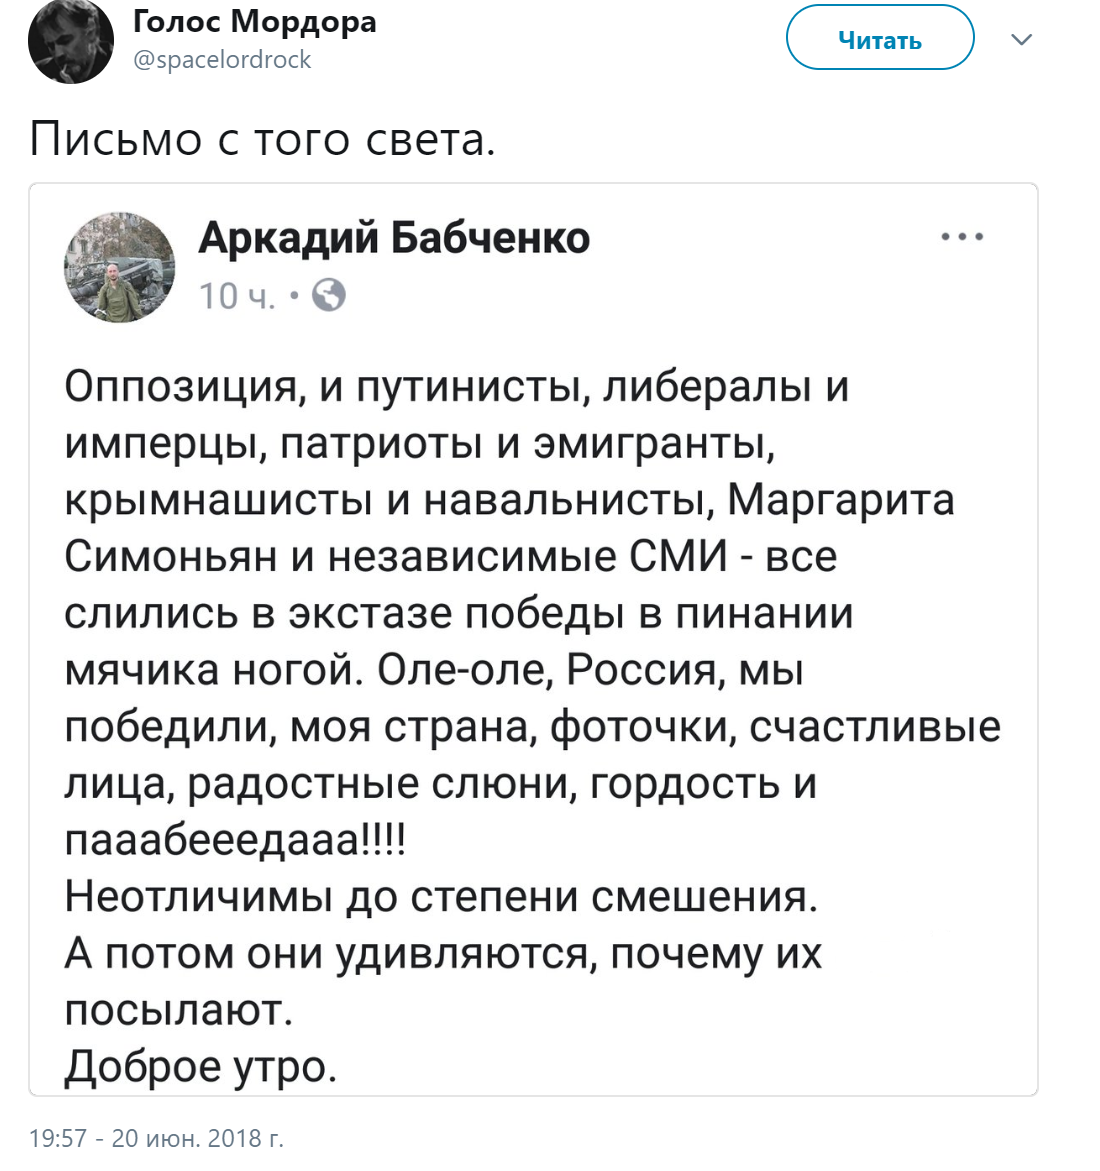Open the three-dots post options menu
Image resolution: width=1100 pixels, height=1171 pixels.
tap(963, 237)
